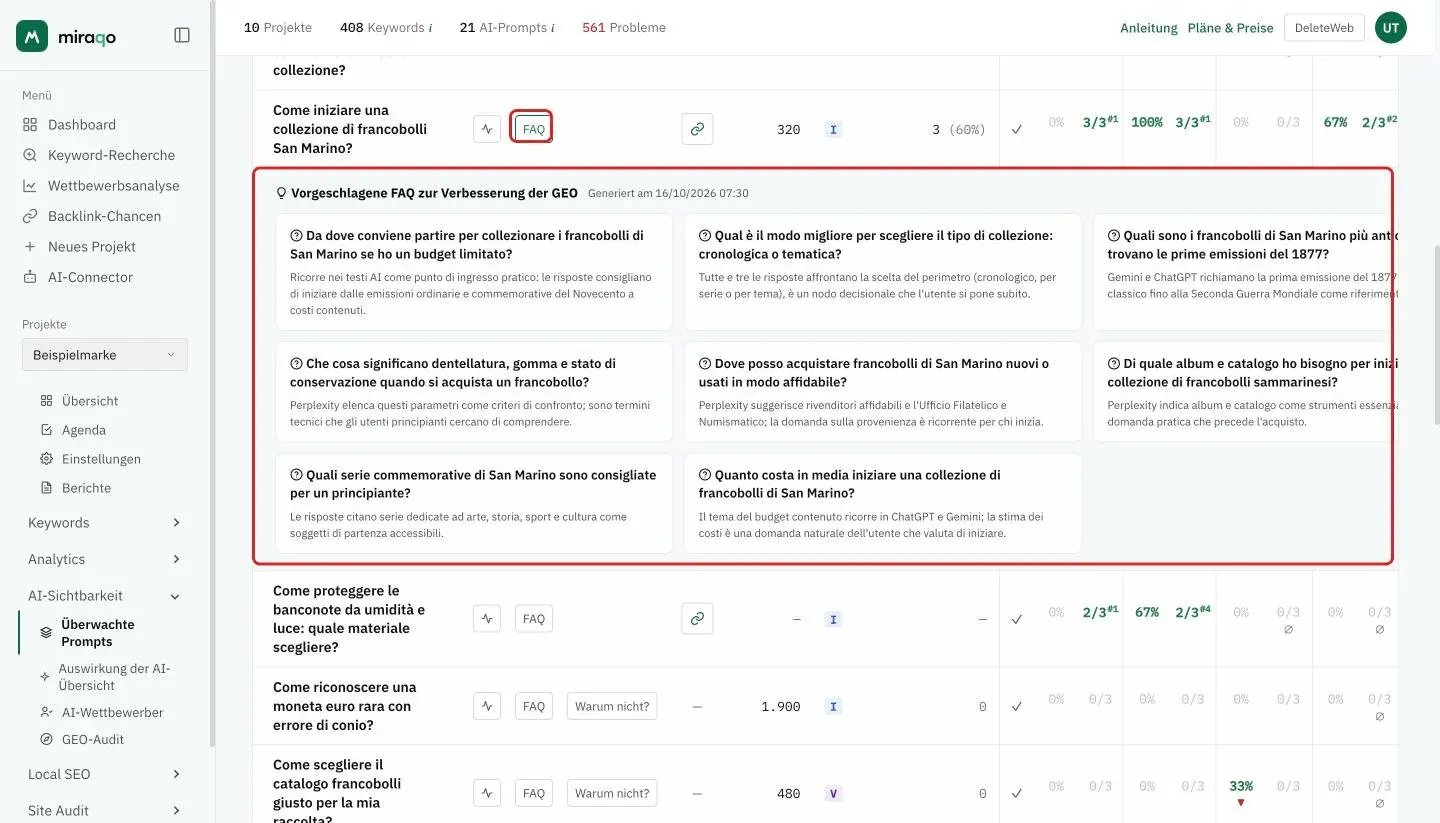Toggle FAQ for San Marino collection prompt
Image resolution: width=1440 pixels, height=823 pixels.
coord(533,129)
